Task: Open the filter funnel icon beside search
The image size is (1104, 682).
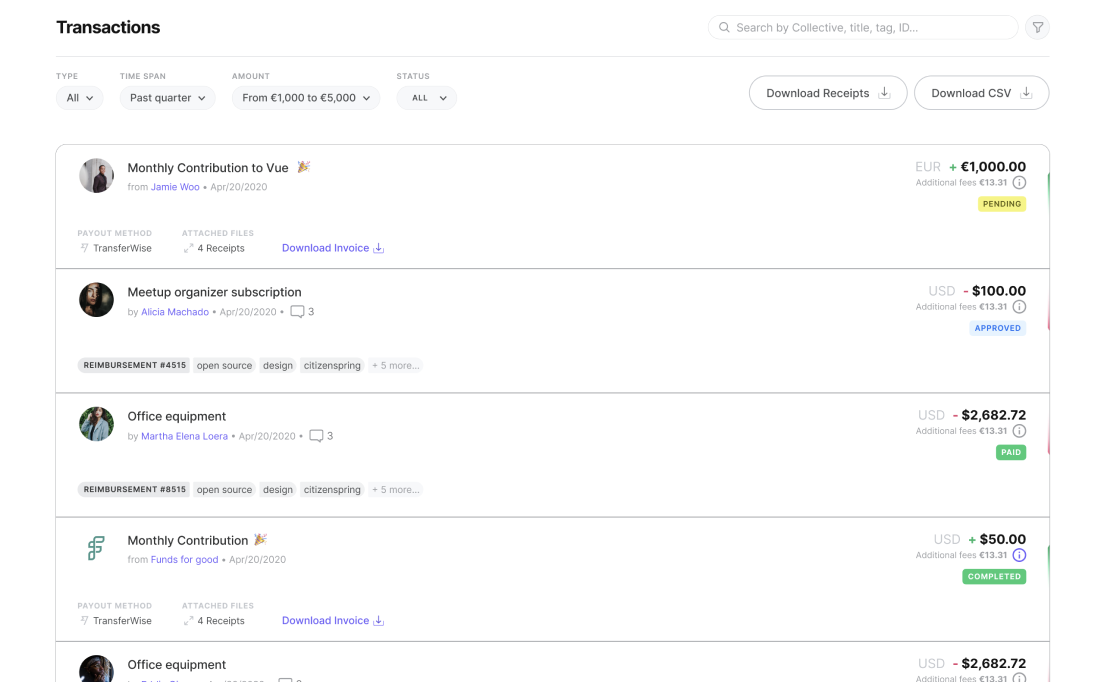Action: 1037,27
